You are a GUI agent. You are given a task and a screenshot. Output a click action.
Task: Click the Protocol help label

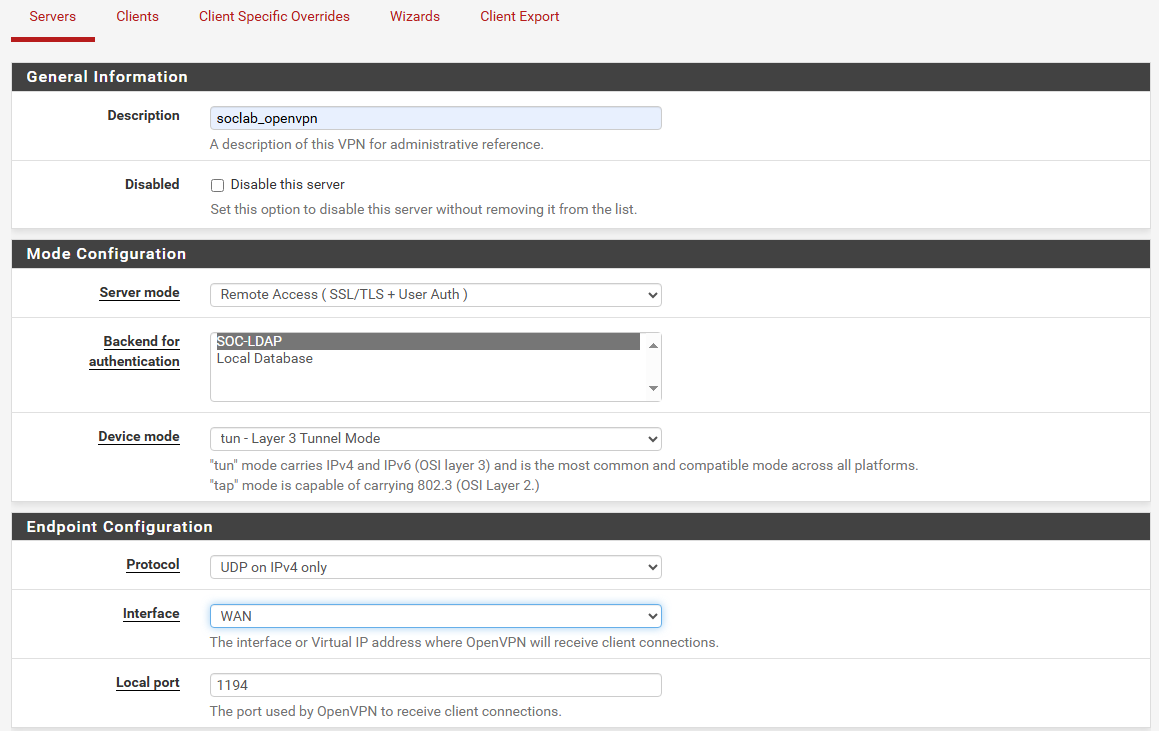tap(153, 565)
